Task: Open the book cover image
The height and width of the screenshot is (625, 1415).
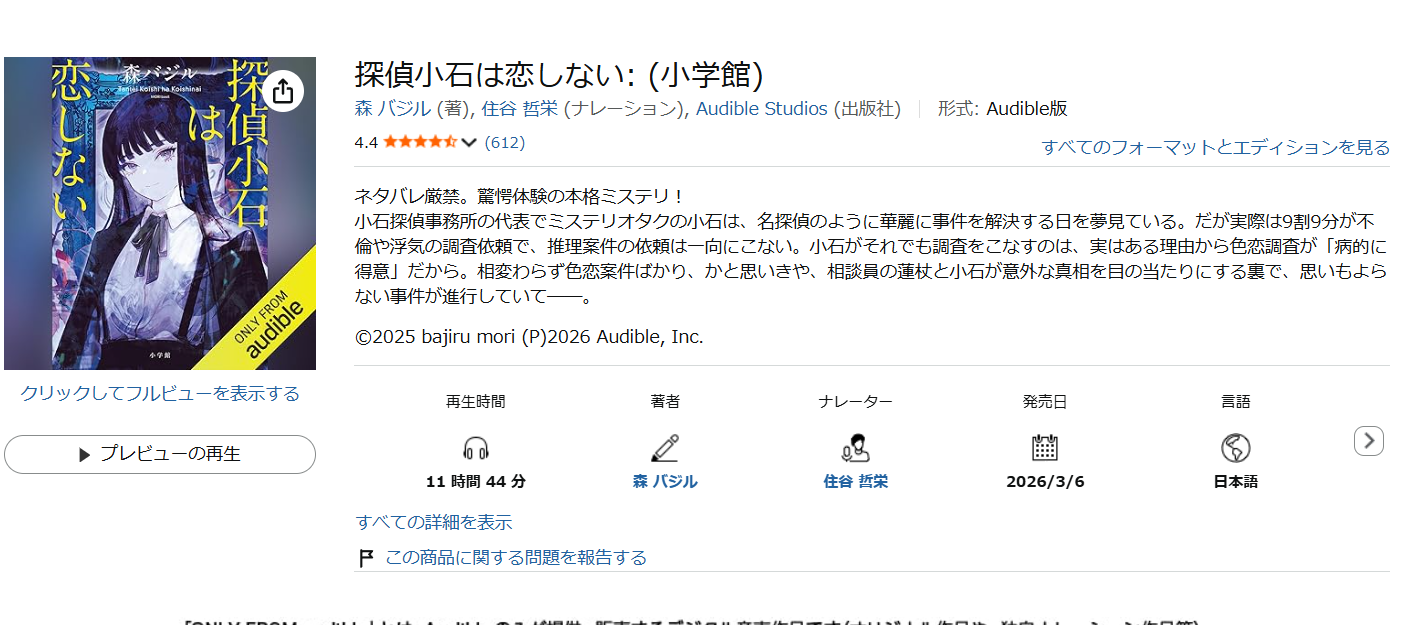Action: (x=160, y=213)
